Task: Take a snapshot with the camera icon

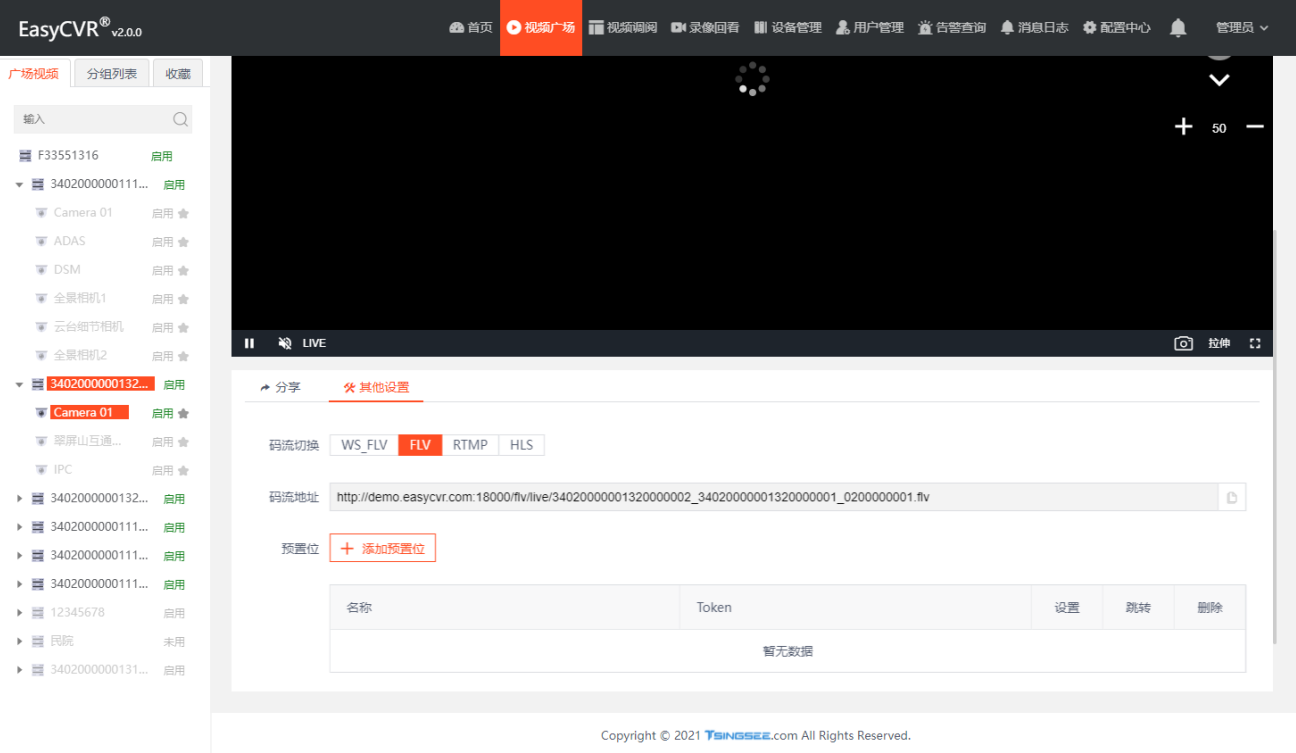Action: [1183, 343]
